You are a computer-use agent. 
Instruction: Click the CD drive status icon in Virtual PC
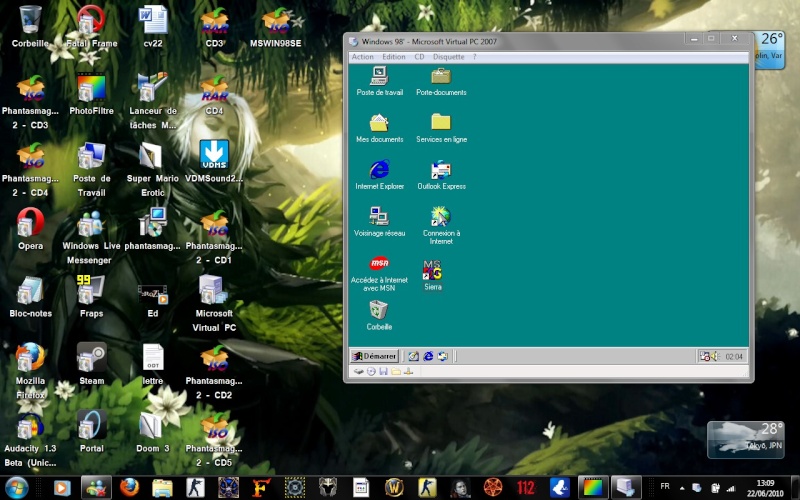coord(371,371)
